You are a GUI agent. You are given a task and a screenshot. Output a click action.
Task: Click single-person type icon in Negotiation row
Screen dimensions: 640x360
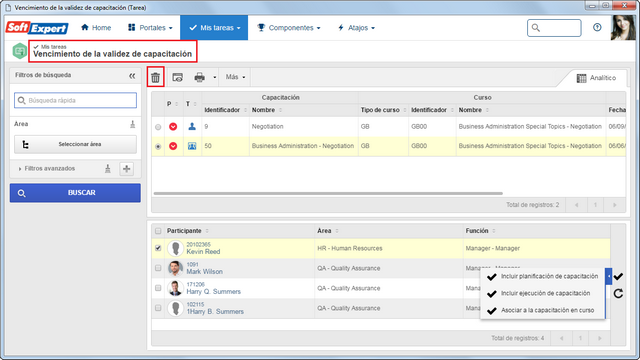(192, 127)
